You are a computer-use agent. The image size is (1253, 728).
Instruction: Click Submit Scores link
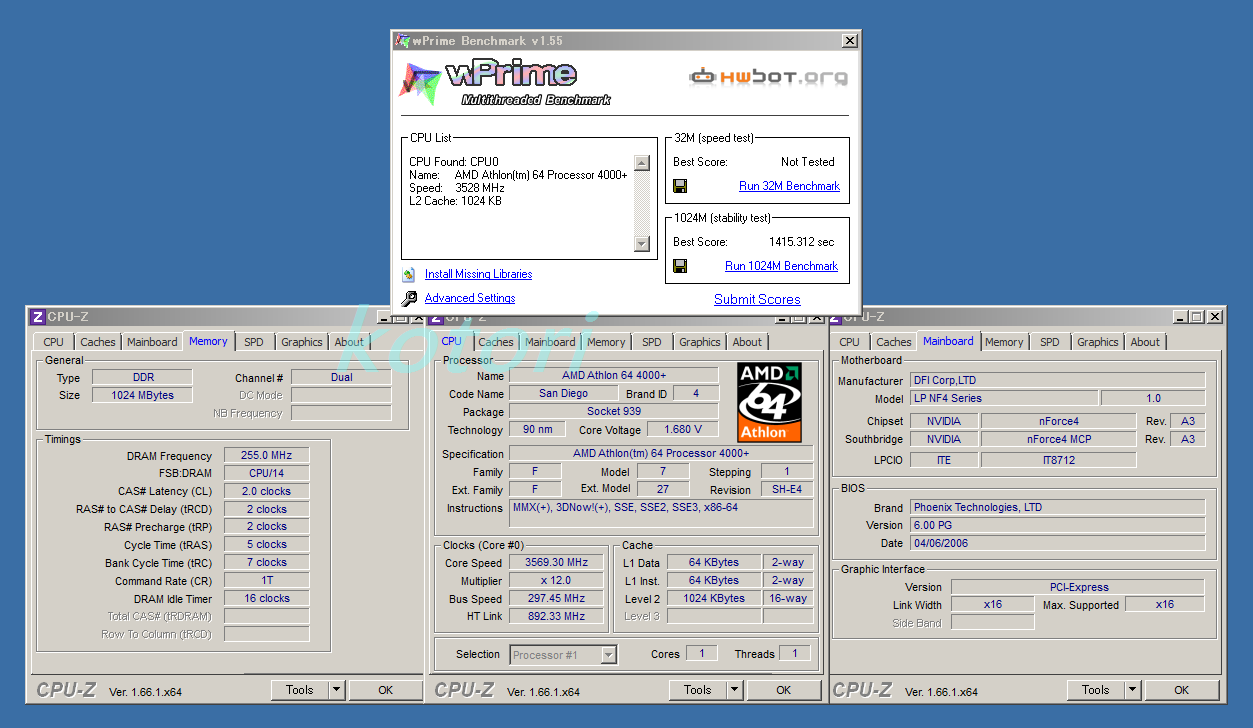coord(757,299)
